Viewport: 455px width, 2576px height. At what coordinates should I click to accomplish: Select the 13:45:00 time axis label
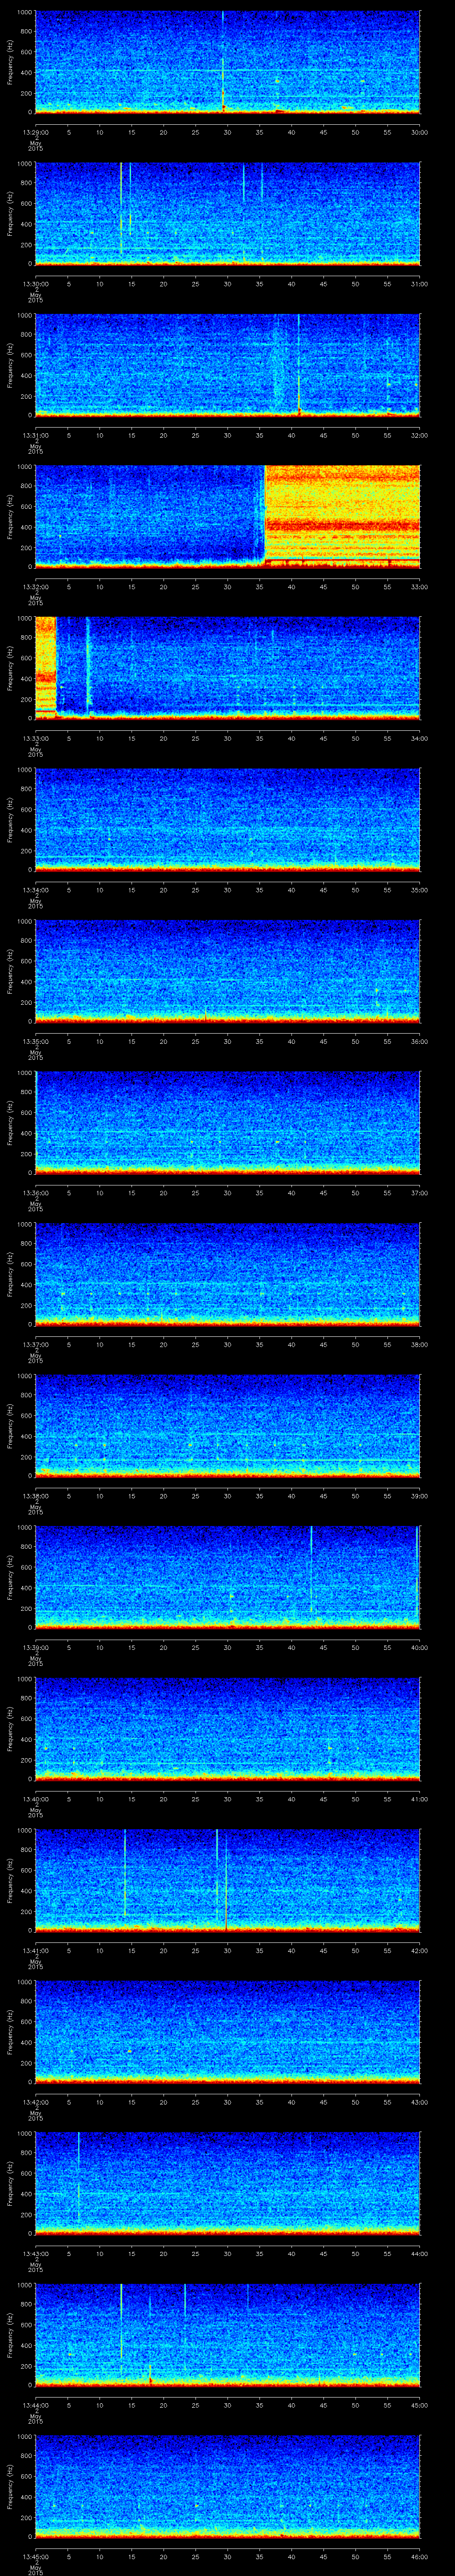(35, 2556)
